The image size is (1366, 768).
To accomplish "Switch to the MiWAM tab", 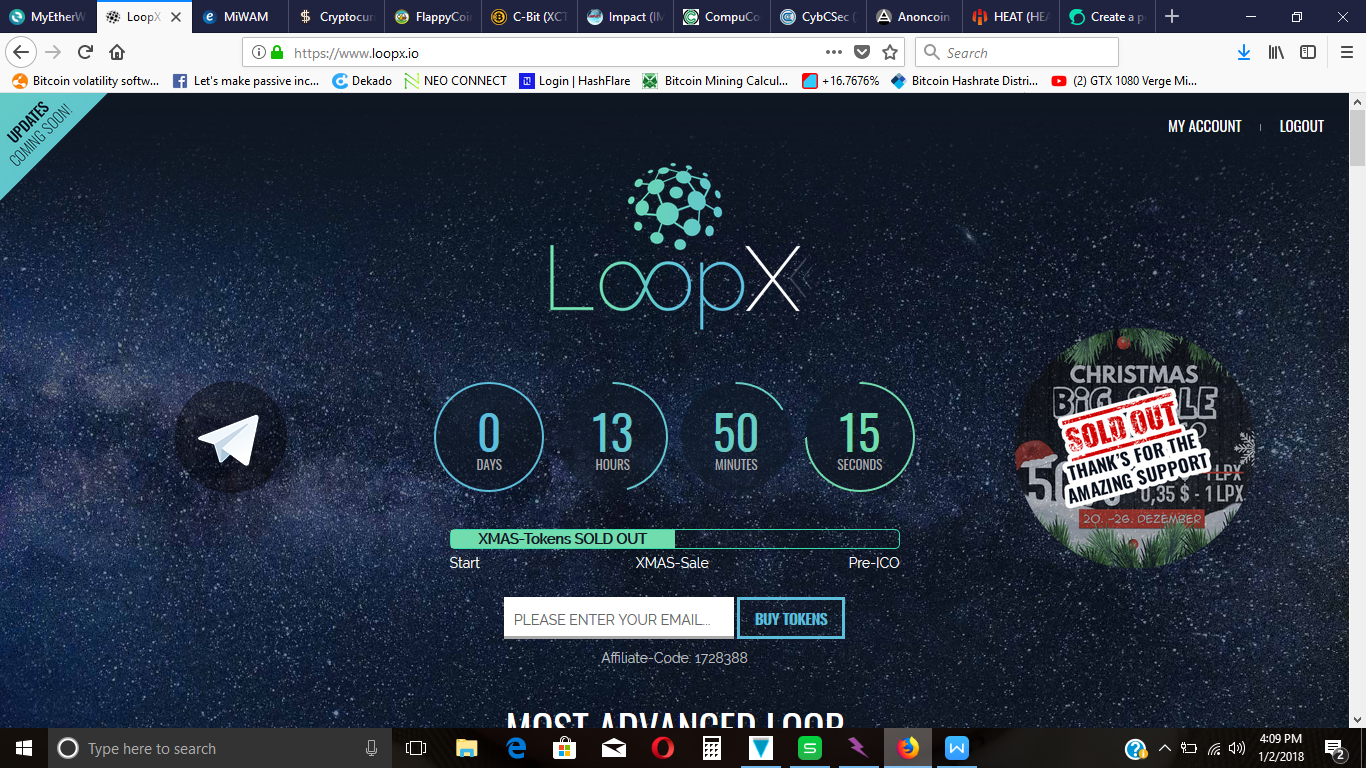I will [x=240, y=17].
